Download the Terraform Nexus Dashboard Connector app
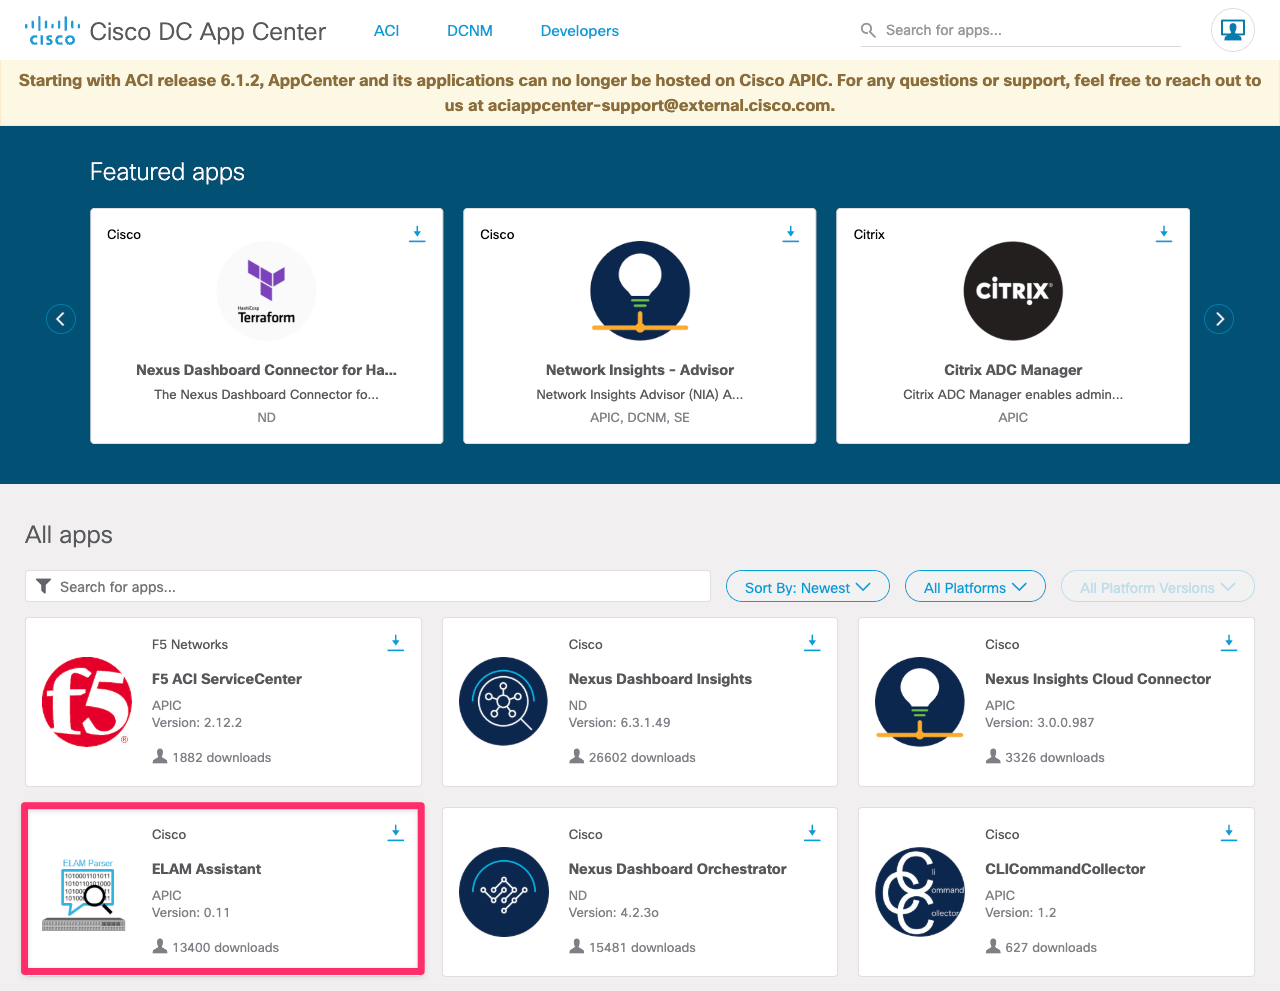1280x991 pixels. tap(417, 233)
